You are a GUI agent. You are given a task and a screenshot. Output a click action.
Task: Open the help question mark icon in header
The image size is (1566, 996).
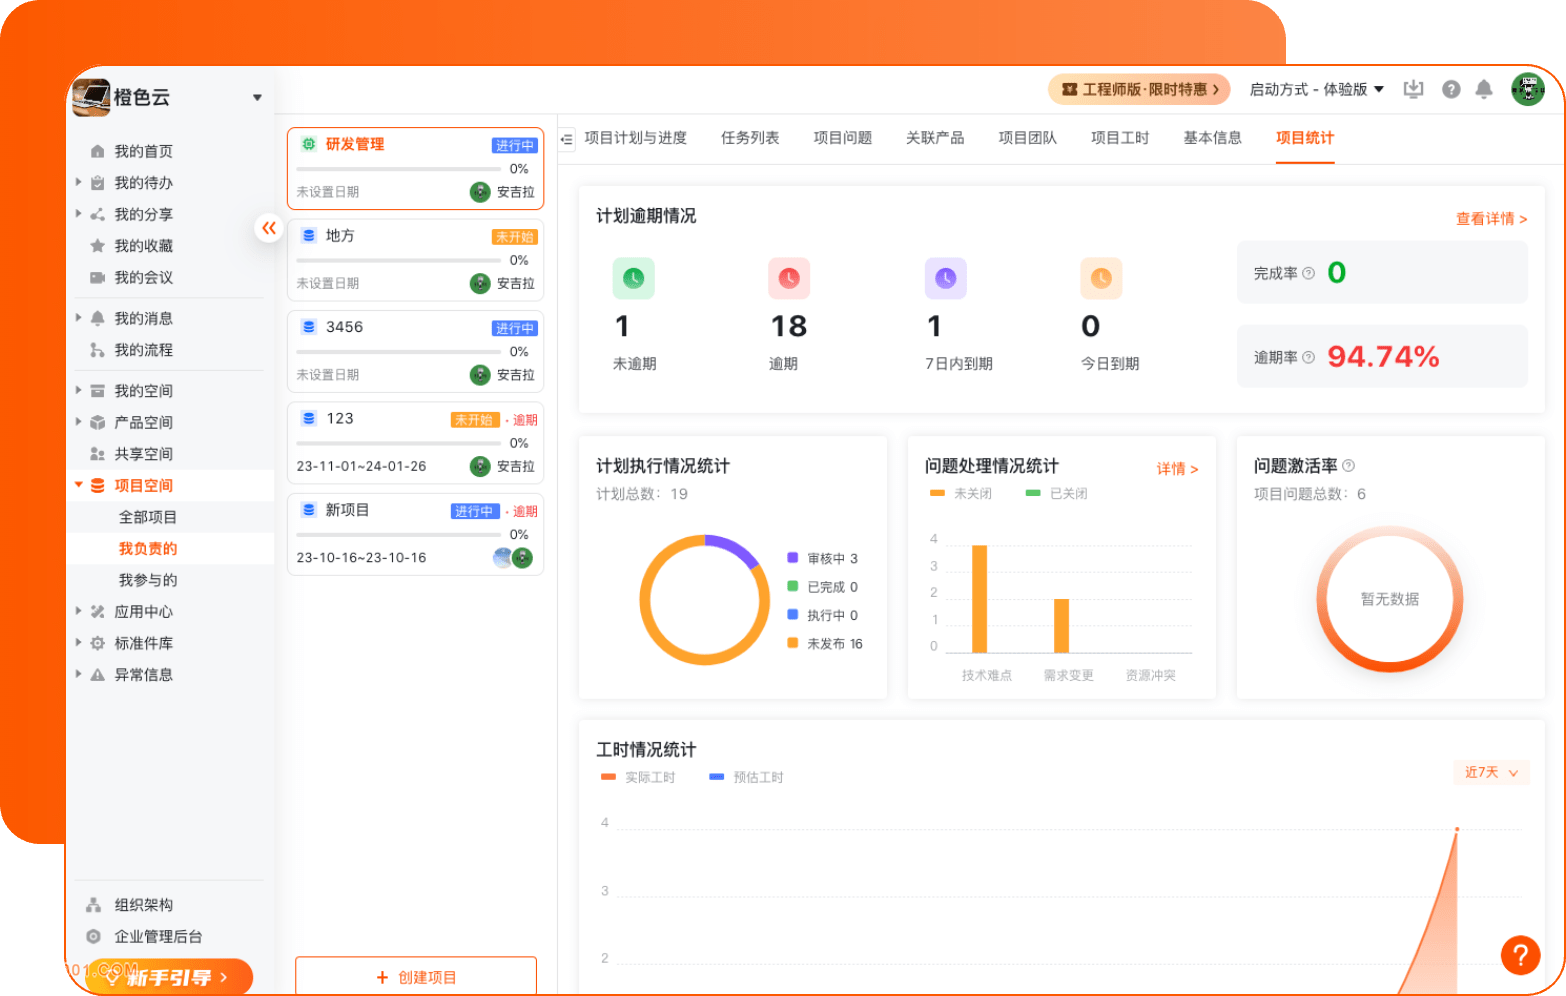click(x=1451, y=90)
